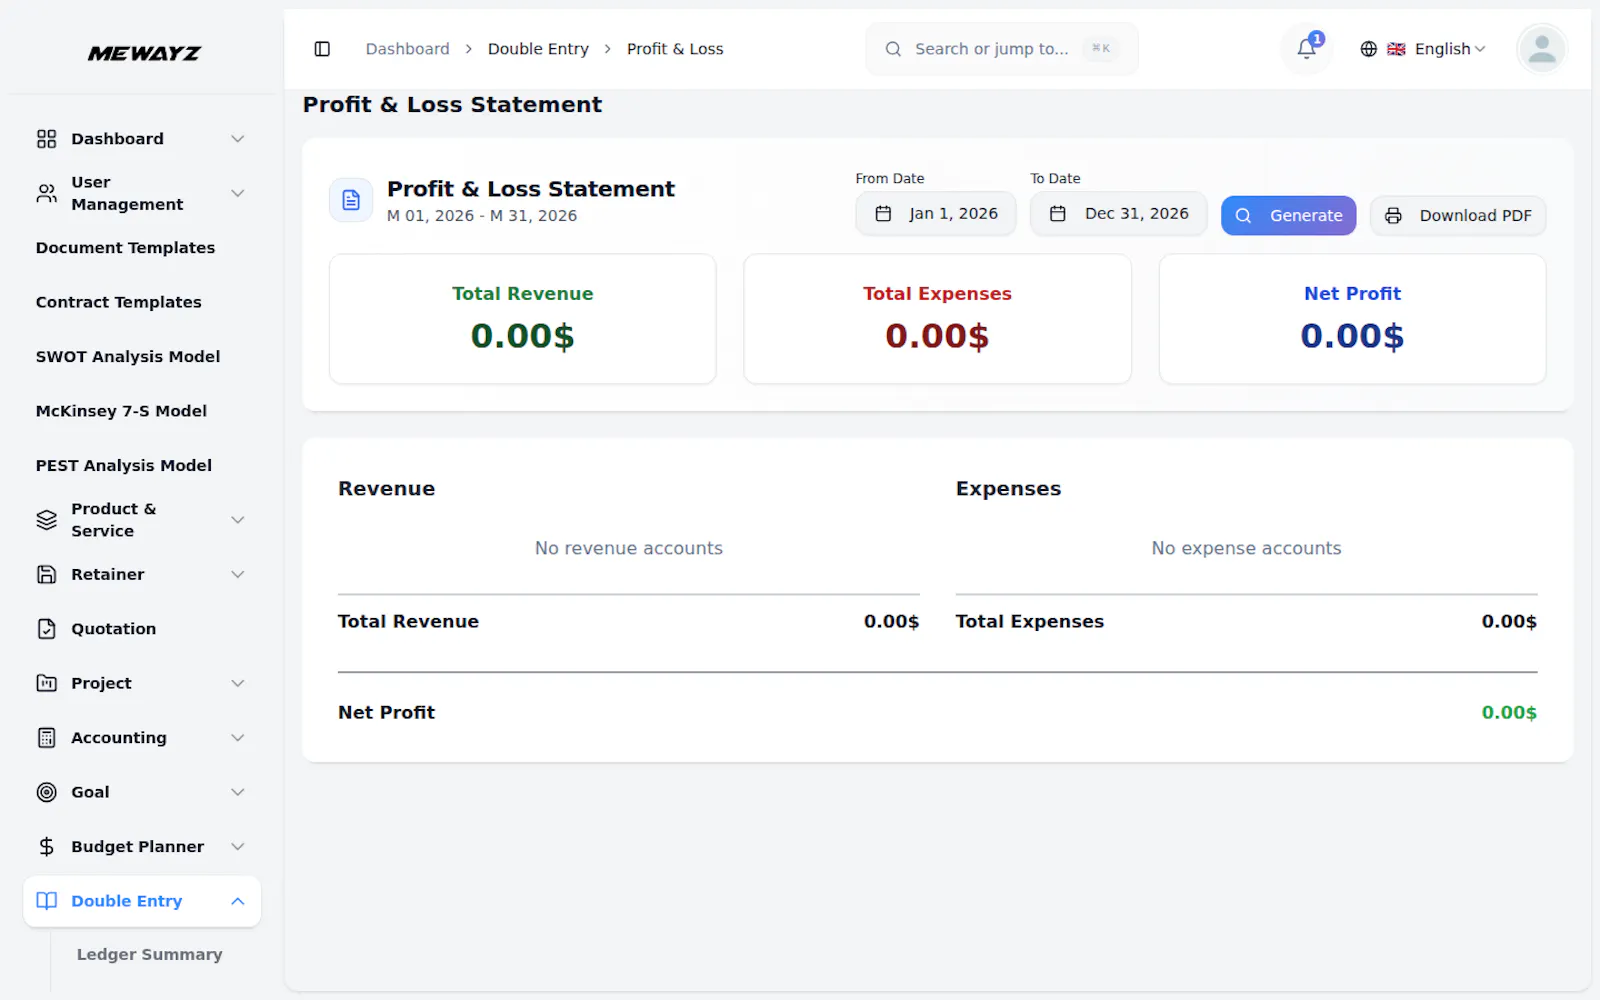Click the Budget Planner dollar icon
Image resolution: width=1600 pixels, height=1000 pixels.
point(46,847)
